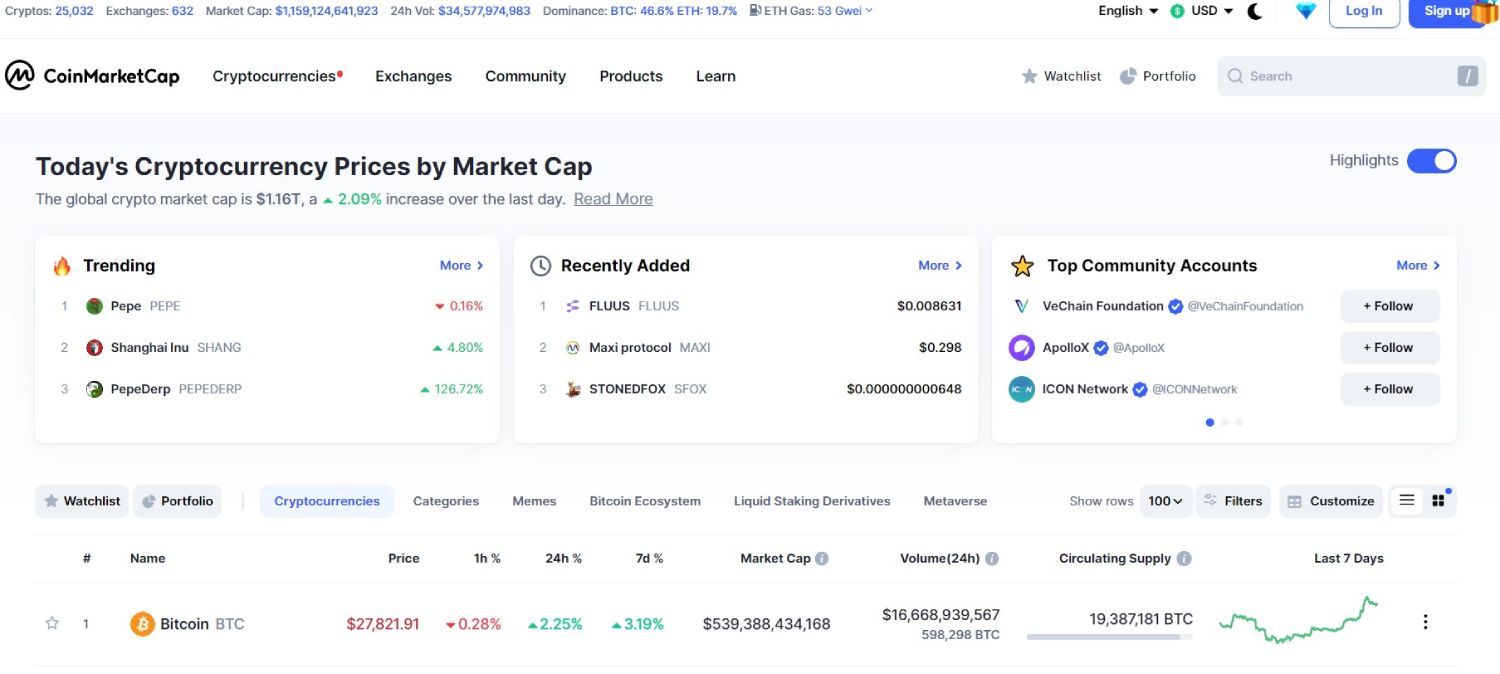This screenshot has width=1500, height=674.
Task: Select the Cryptocurrencies tab
Action: 327,501
